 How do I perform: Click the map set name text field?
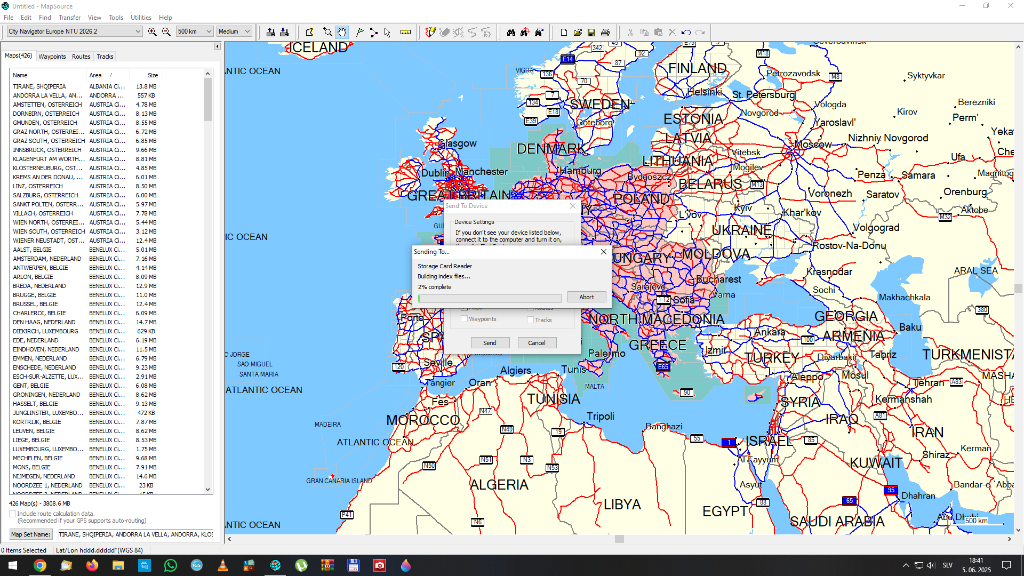click(x=135, y=534)
